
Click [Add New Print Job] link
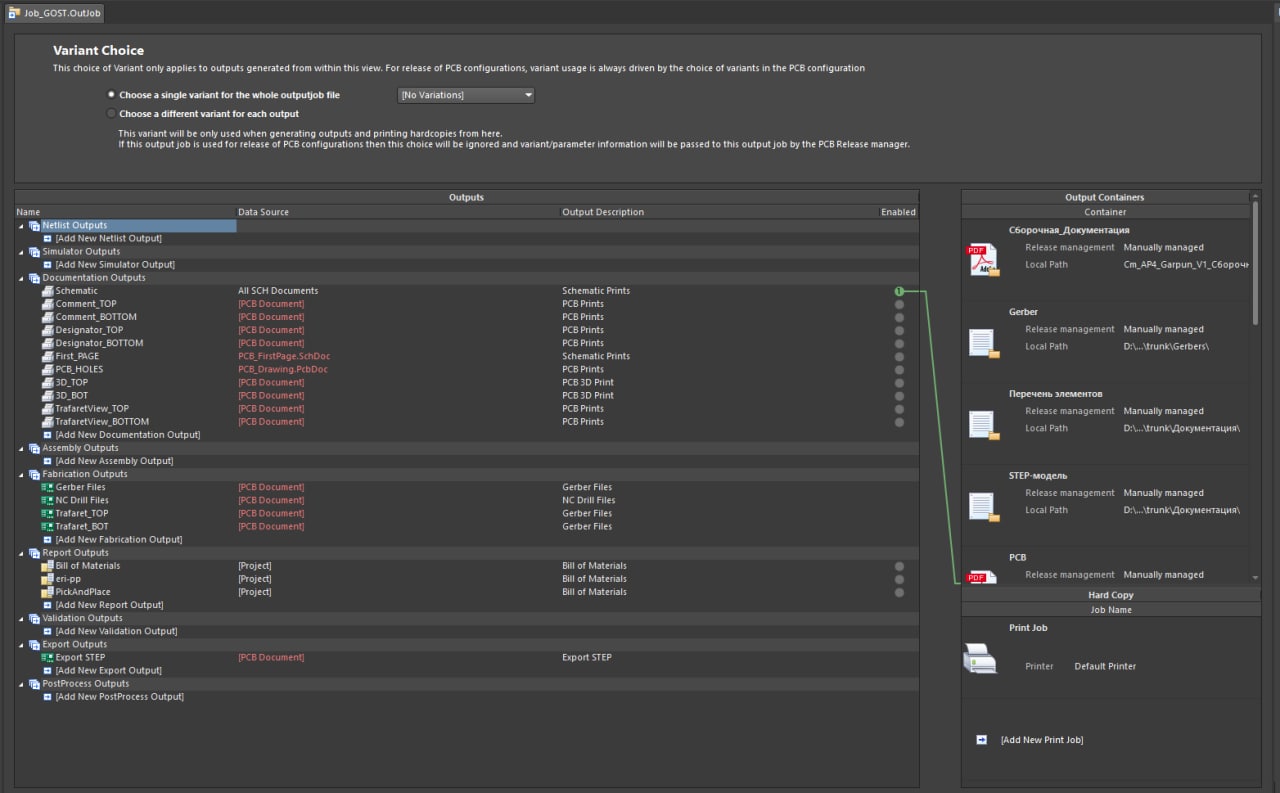tap(1042, 740)
